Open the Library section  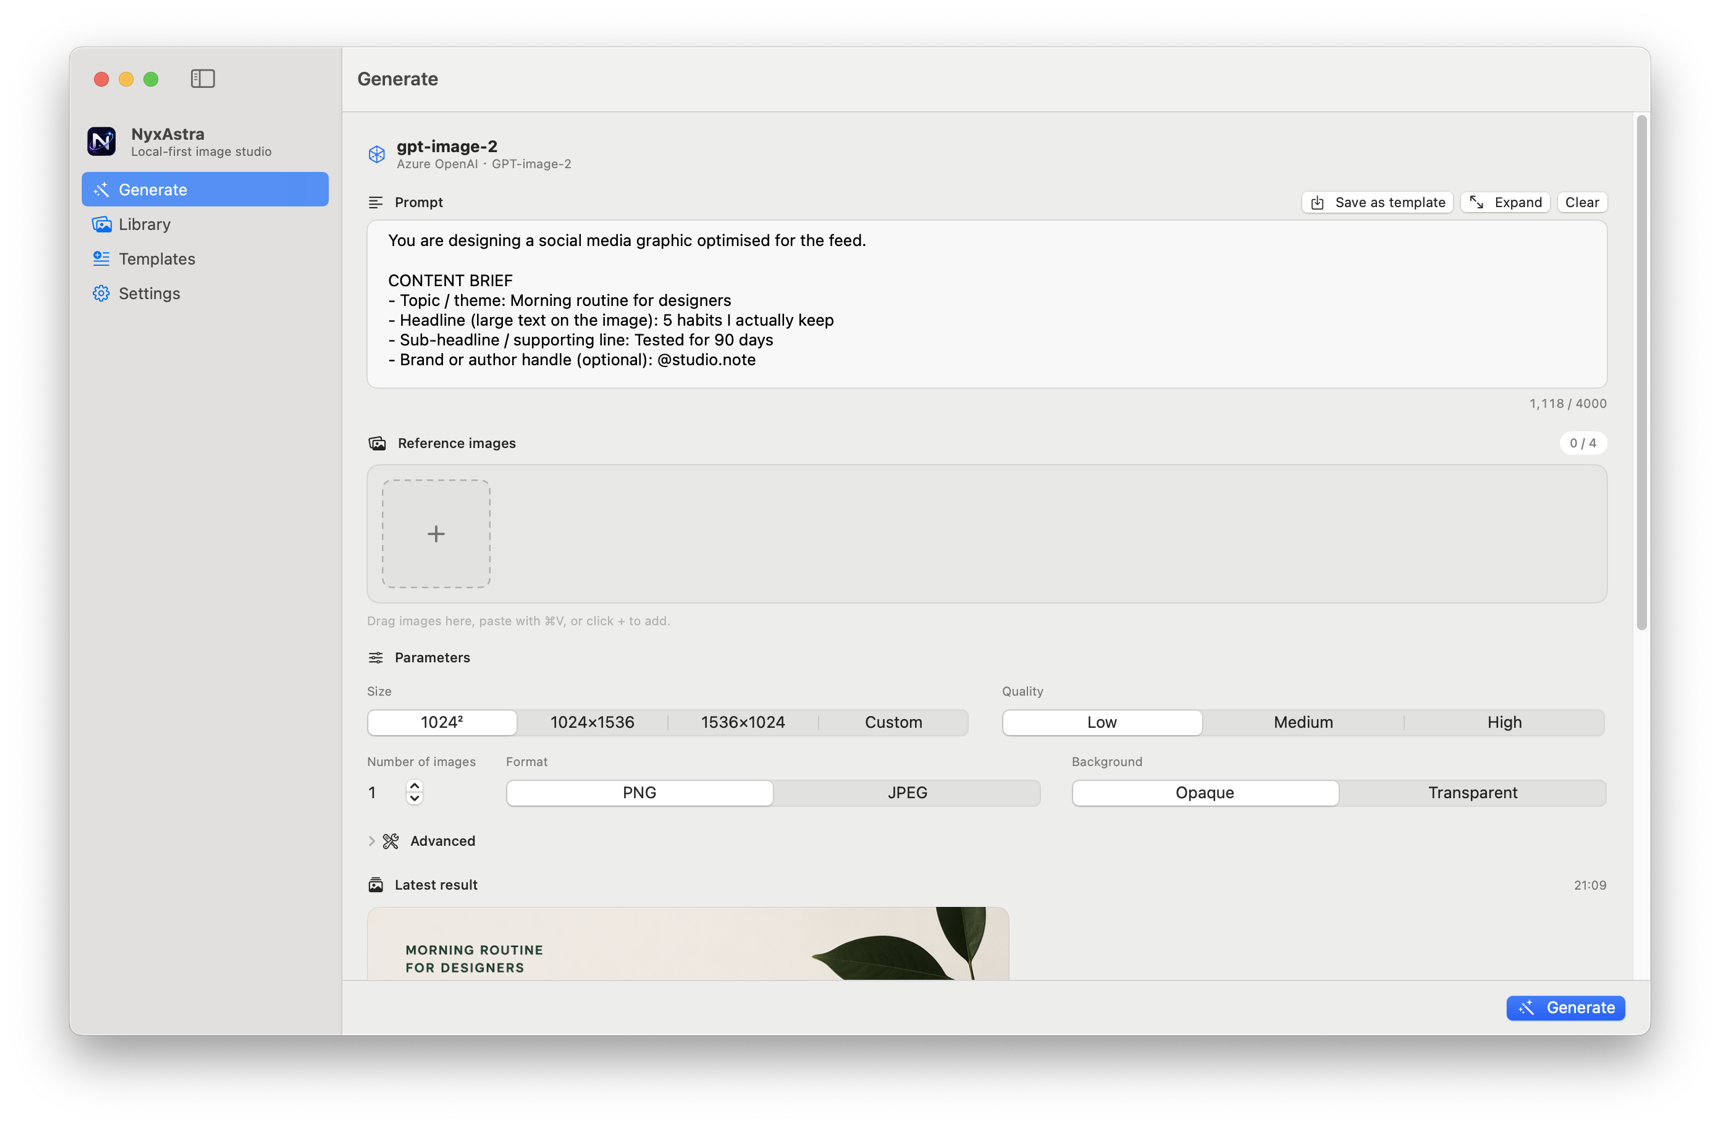tap(205, 224)
